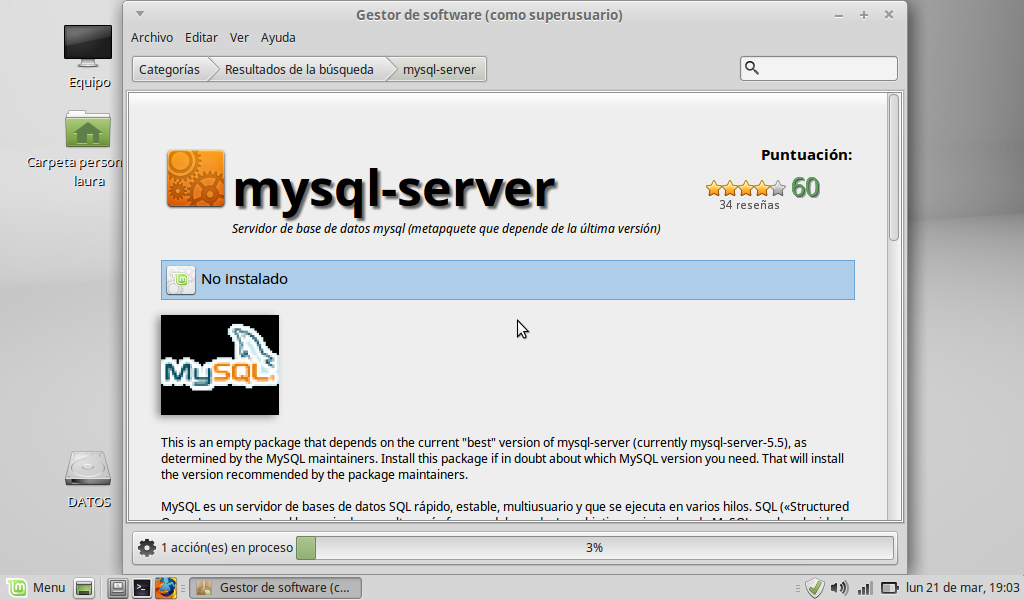The height and width of the screenshot is (600, 1024).
Task: Open the Ayuda menu
Action: pos(278,38)
